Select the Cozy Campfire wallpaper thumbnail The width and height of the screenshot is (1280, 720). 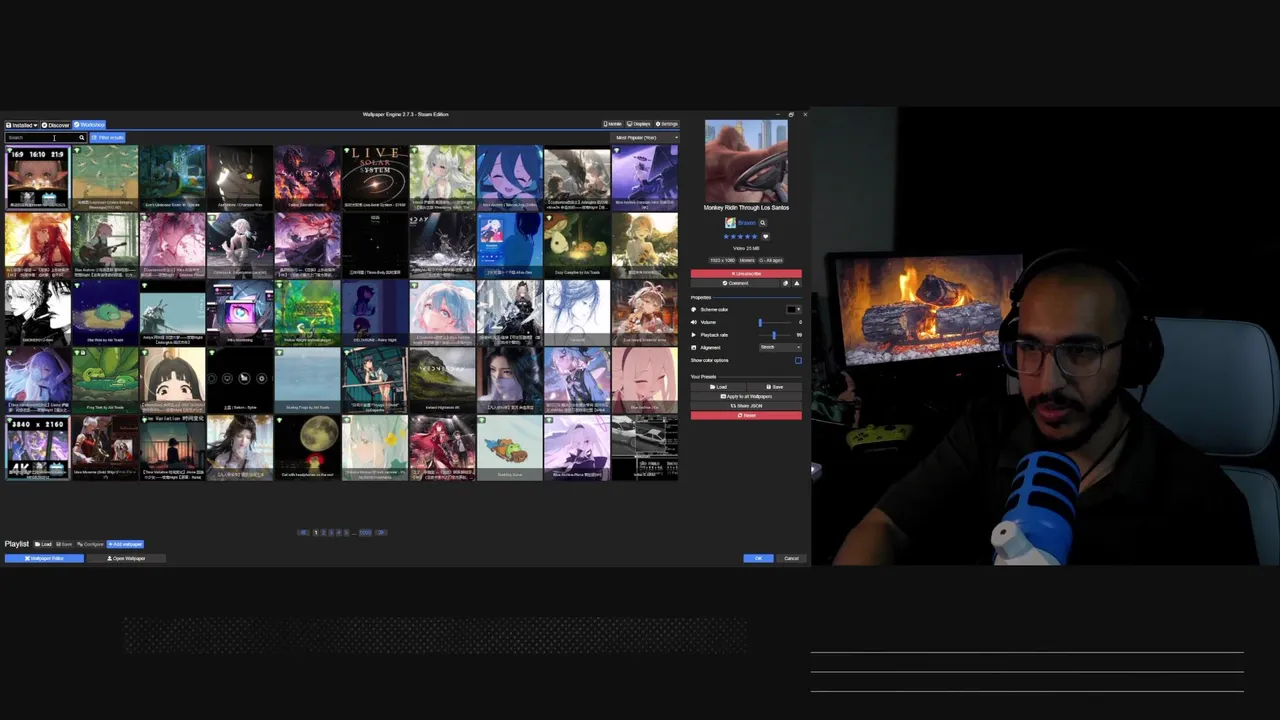coord(577,244)
